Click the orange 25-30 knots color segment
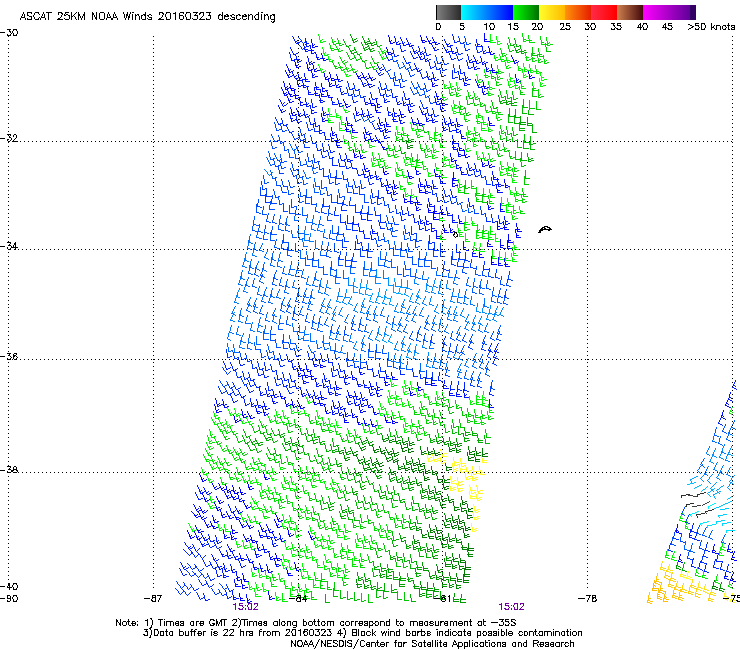This screenshot has width=740, height=650. 578,12
